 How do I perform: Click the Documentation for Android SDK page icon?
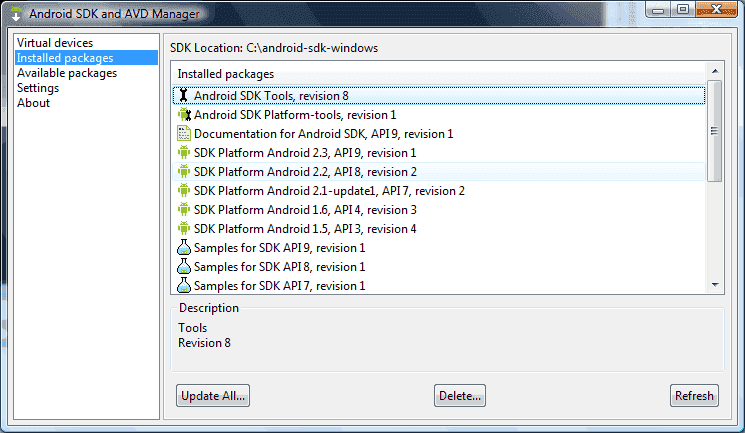tap(183, 134)
